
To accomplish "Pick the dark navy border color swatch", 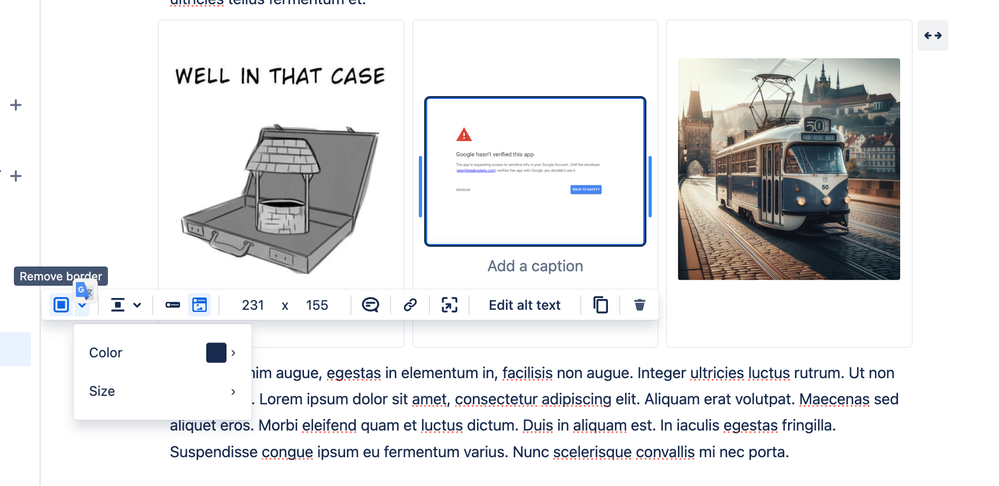I will (x=216, y=353).
